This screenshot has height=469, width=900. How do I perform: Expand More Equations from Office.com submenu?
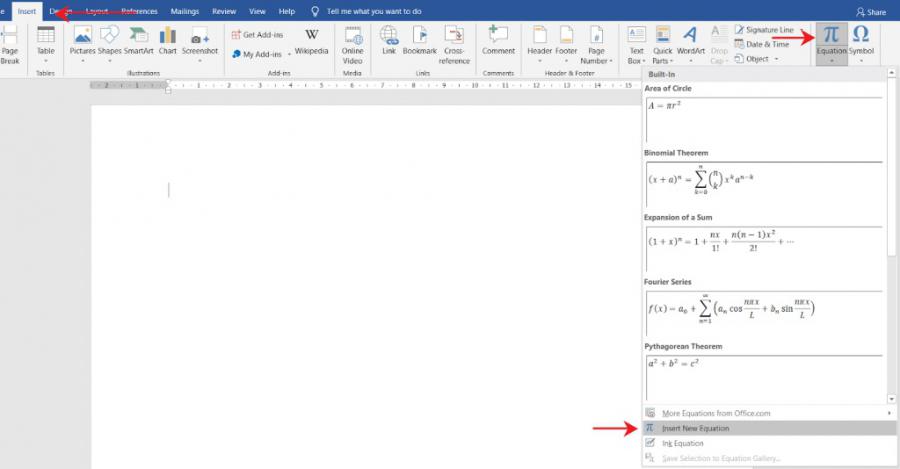(x=889, y=413)
